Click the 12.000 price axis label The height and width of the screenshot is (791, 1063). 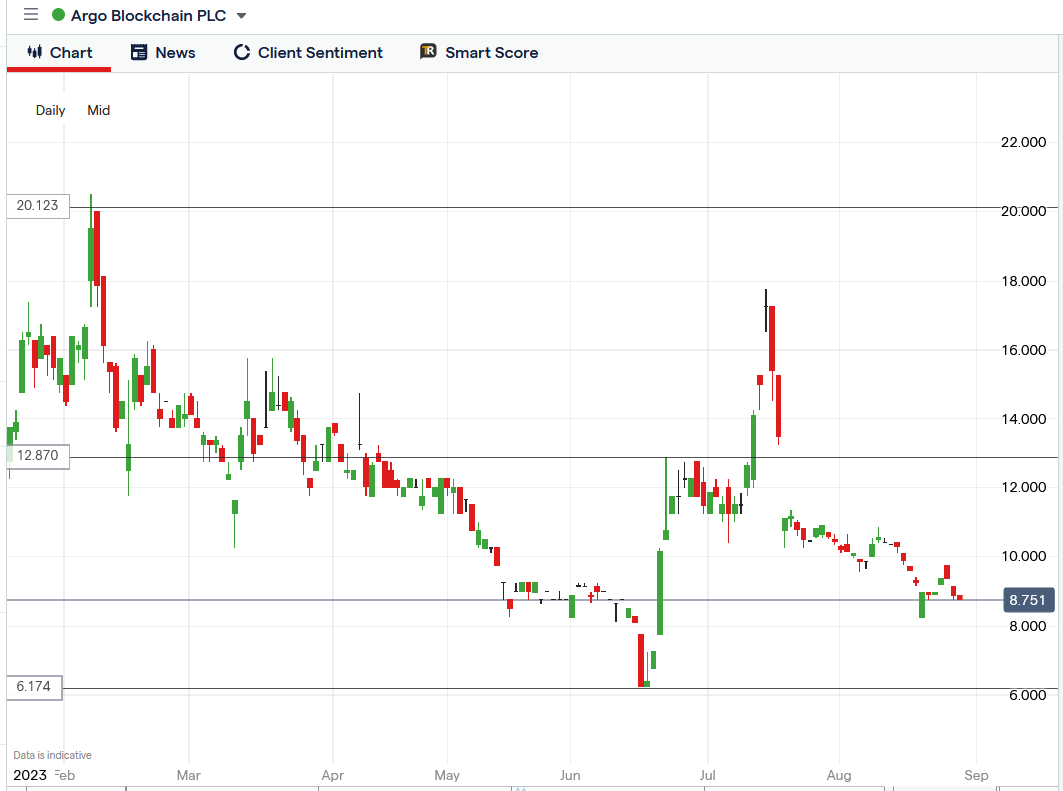coord(1024,487)
